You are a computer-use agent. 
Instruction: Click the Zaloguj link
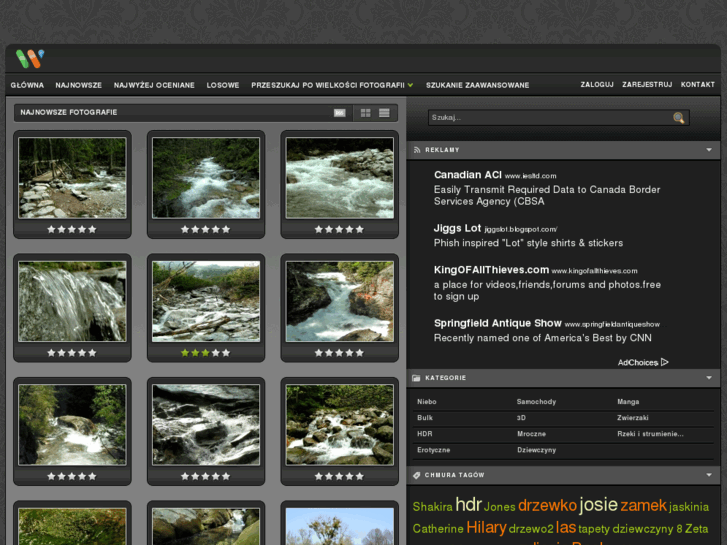tap(597, 85)
